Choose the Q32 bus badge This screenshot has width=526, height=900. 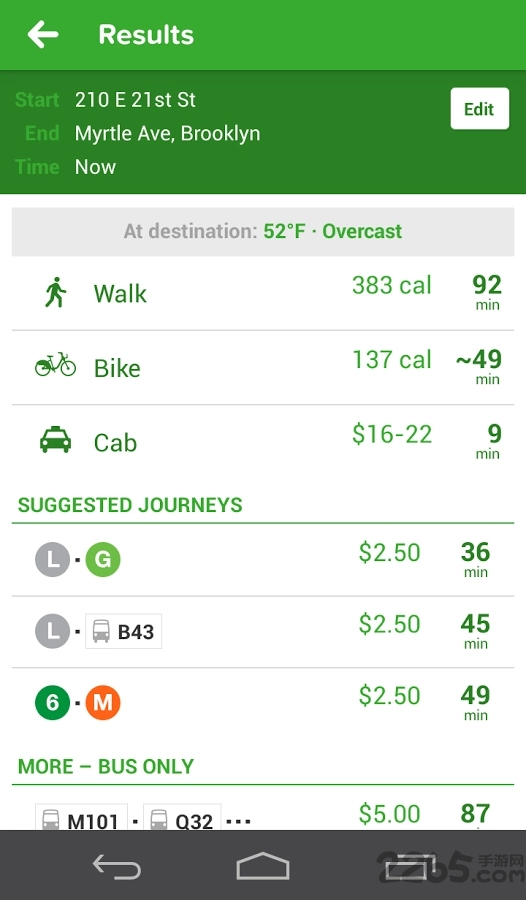[x=181, y=817]
